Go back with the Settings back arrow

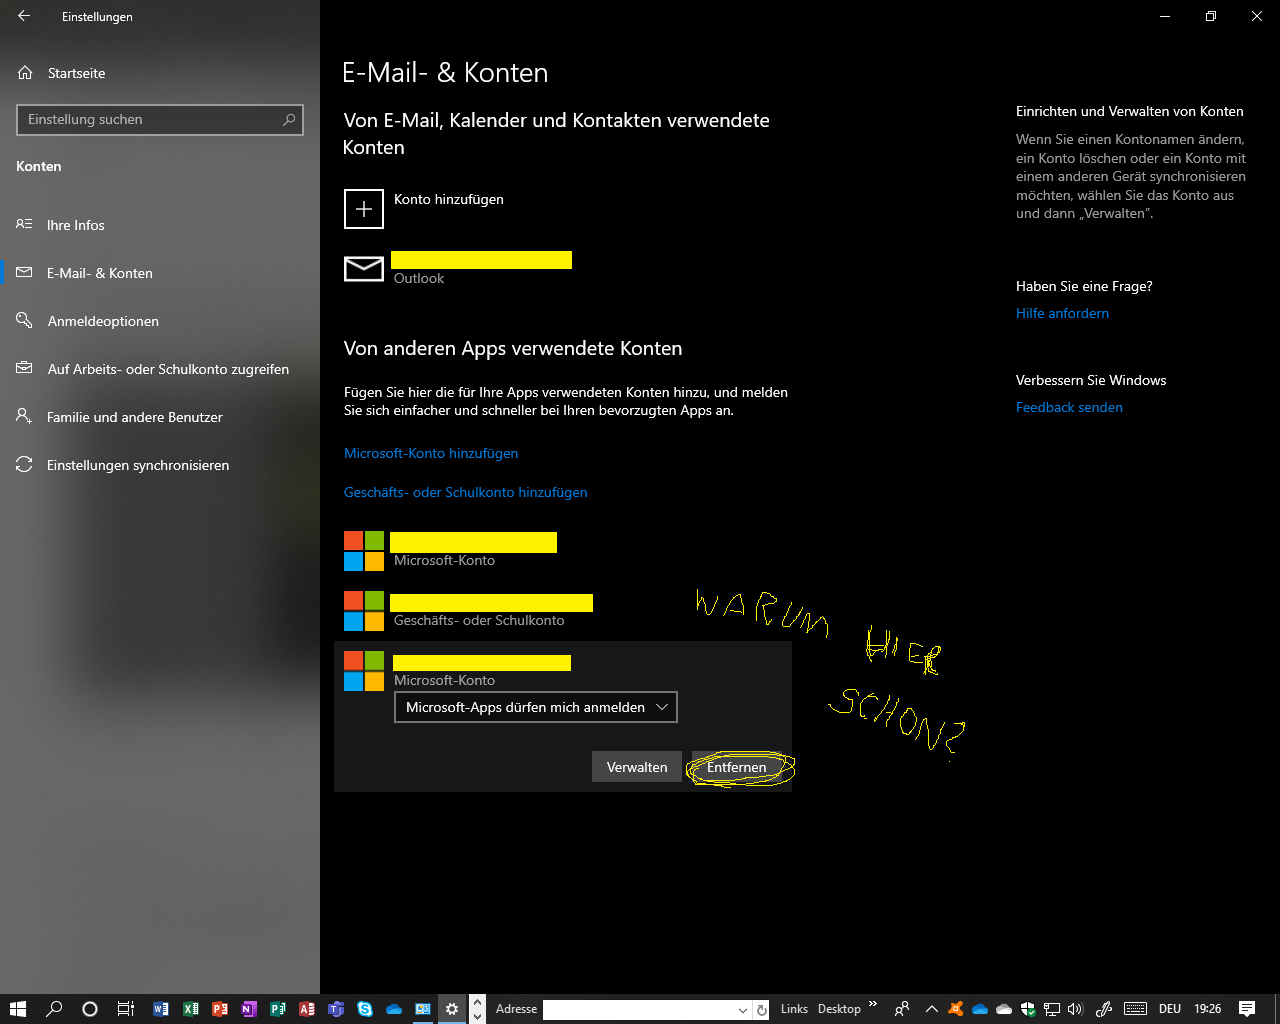(24, 16)
